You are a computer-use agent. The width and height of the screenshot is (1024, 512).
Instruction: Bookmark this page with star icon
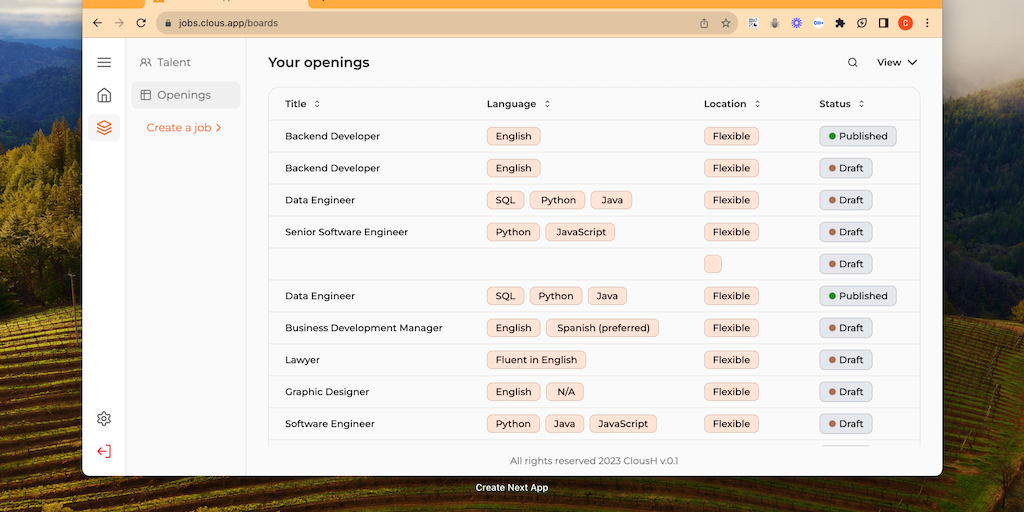click(726, 23)
